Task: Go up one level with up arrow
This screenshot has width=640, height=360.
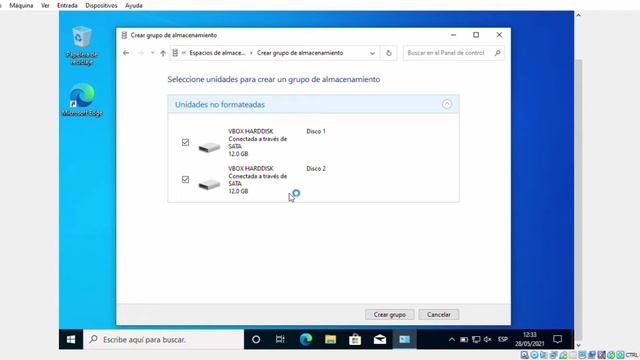Action: click(163, 53)
